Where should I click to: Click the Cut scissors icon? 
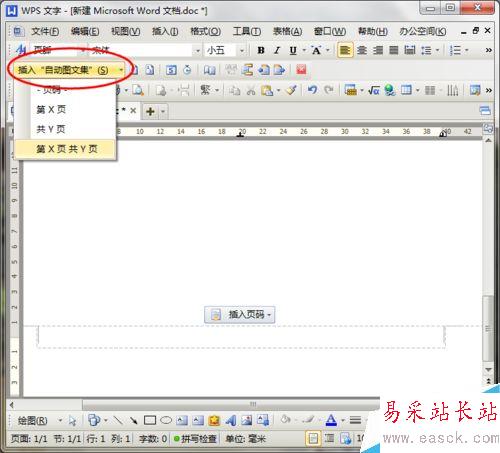251,90
